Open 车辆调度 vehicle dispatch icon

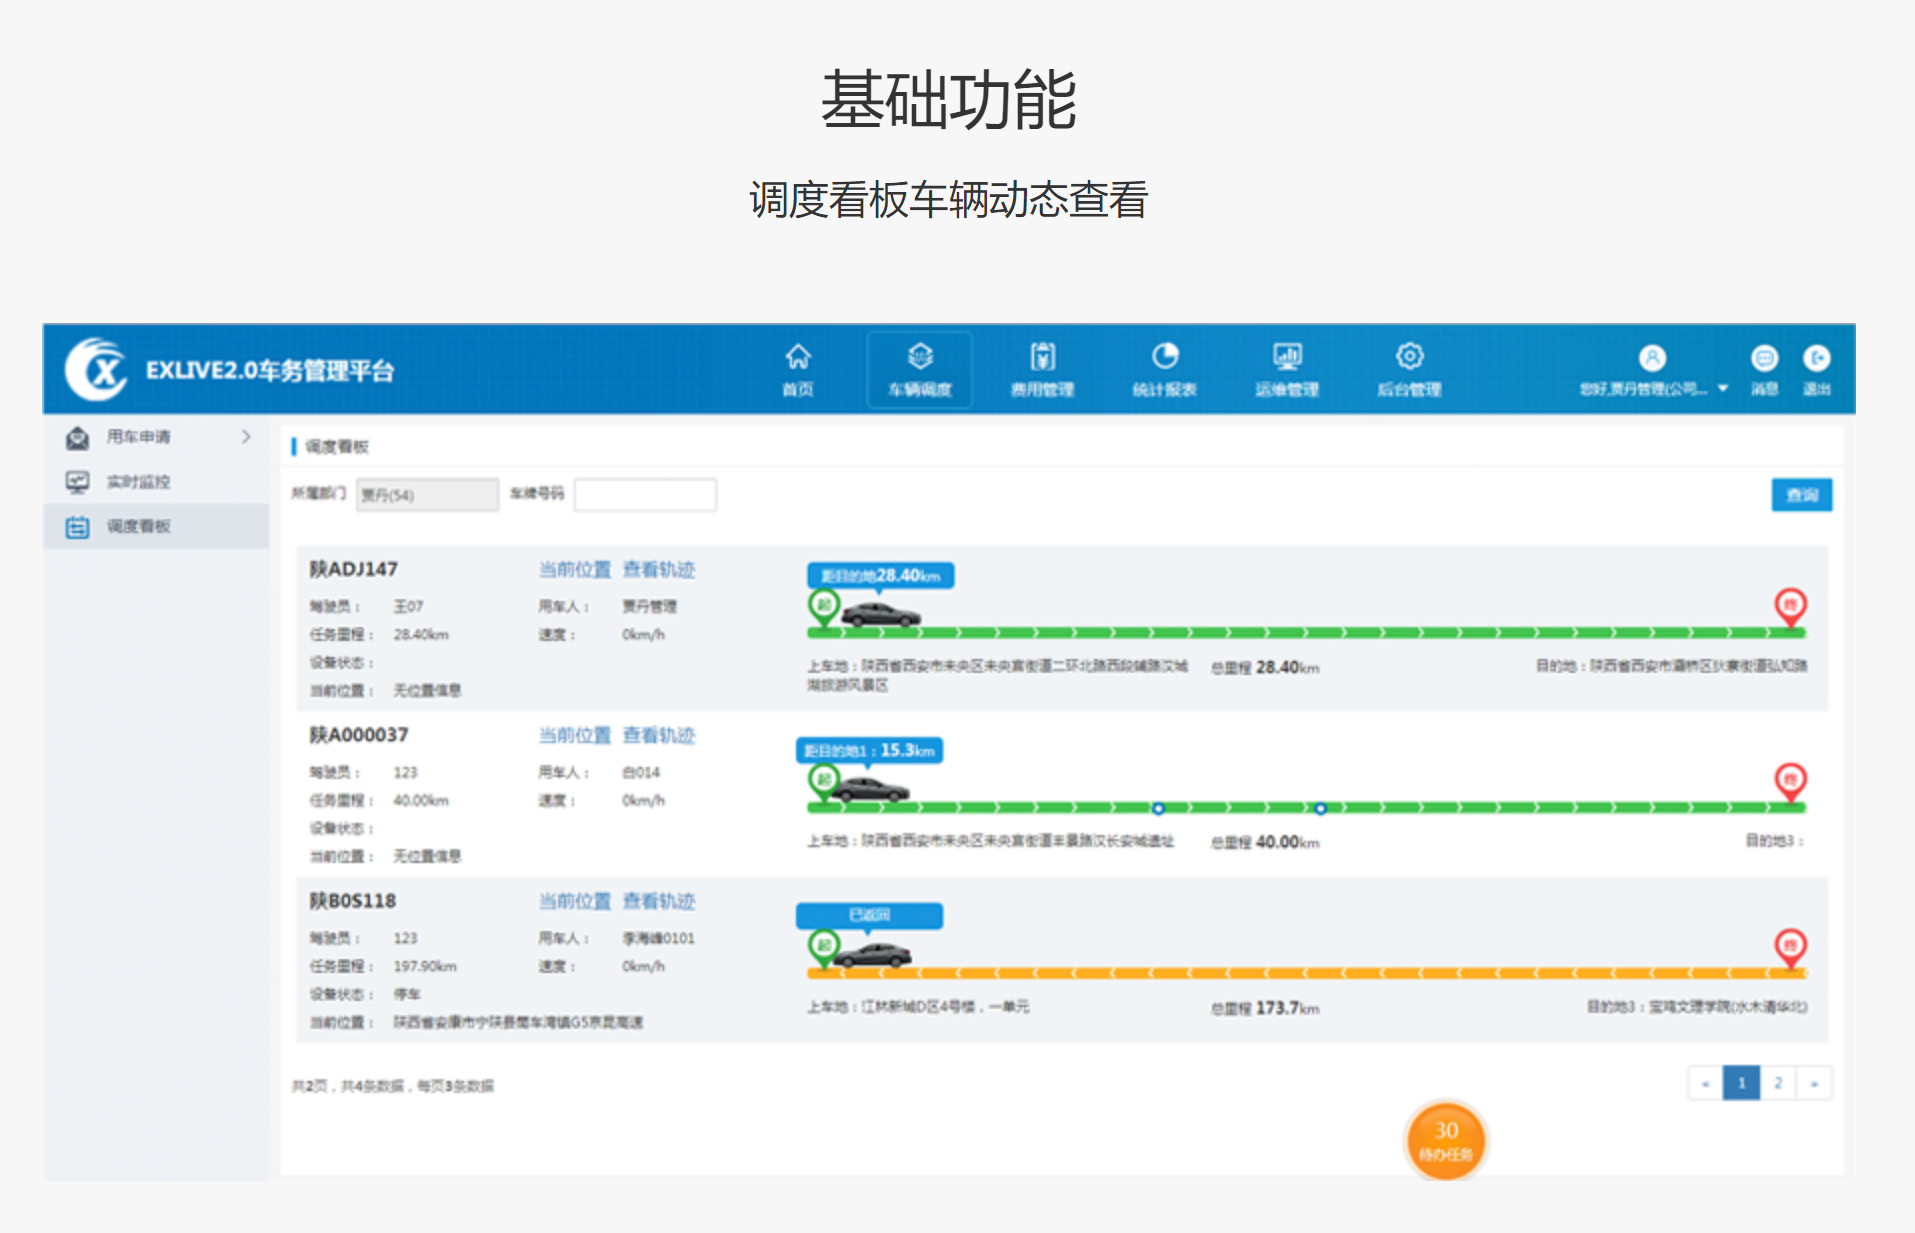[x=920, y=358]
